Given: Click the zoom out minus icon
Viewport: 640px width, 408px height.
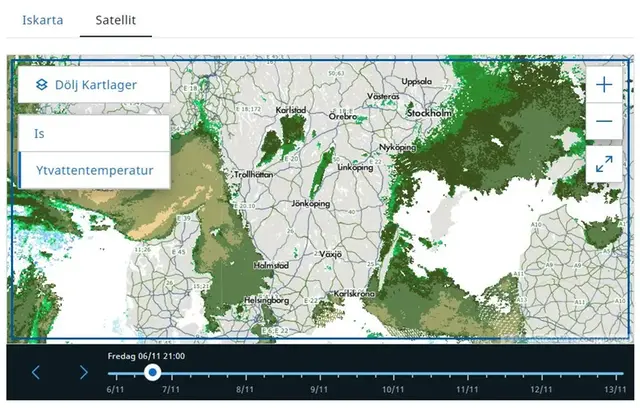Looking at the screenshot, I should coord(603,123).
